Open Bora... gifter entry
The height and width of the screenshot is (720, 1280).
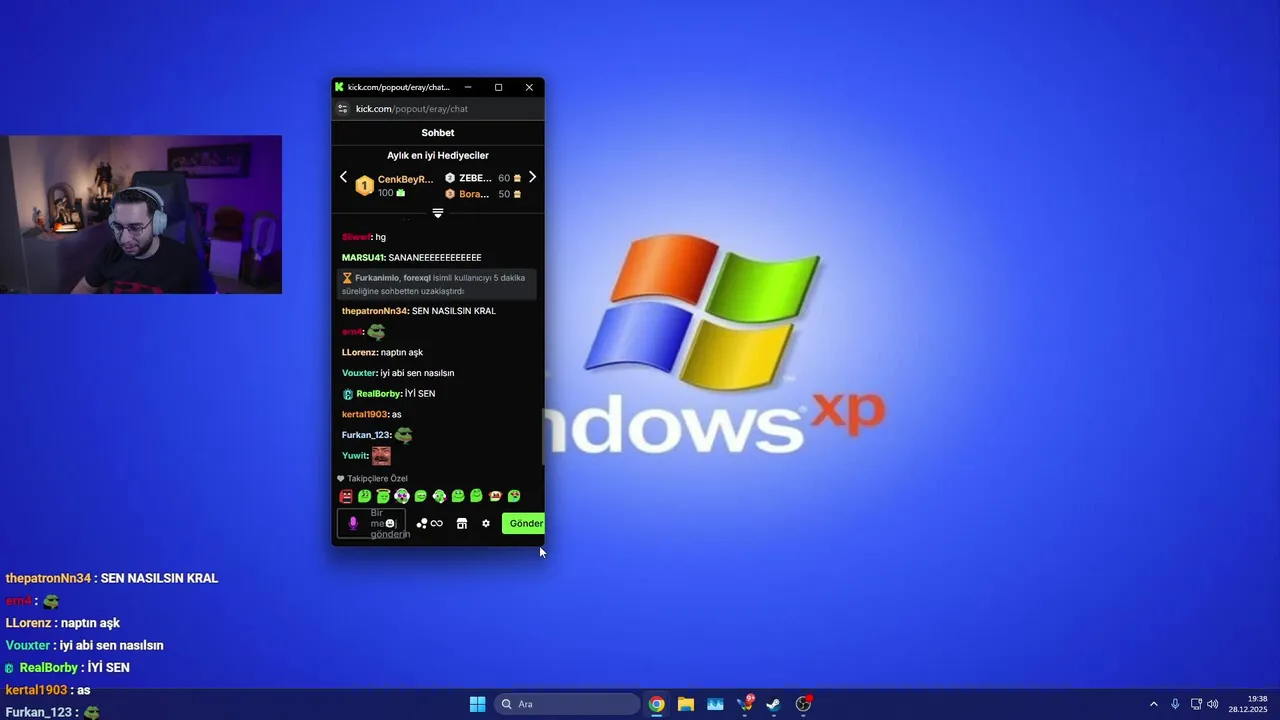pyautogui.click(x=474, y=194)
